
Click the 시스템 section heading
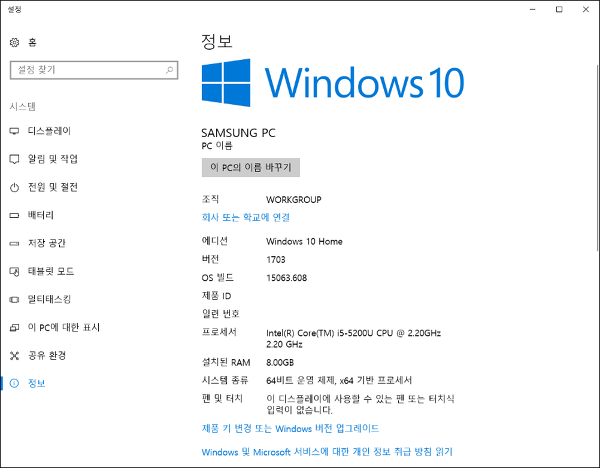(23, 106)
